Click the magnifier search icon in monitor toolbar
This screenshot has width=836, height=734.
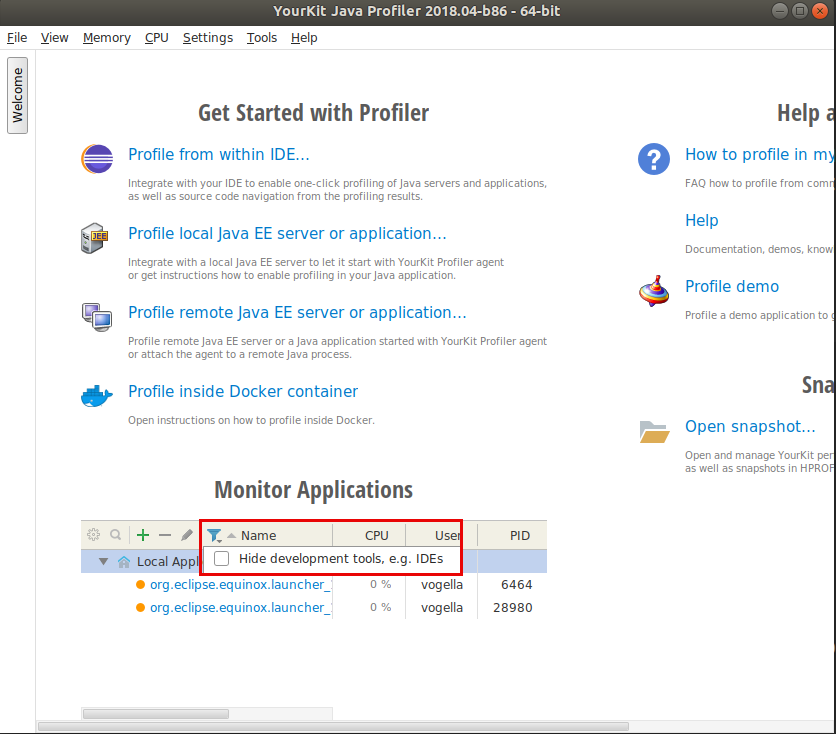click(x=116, y=535)
